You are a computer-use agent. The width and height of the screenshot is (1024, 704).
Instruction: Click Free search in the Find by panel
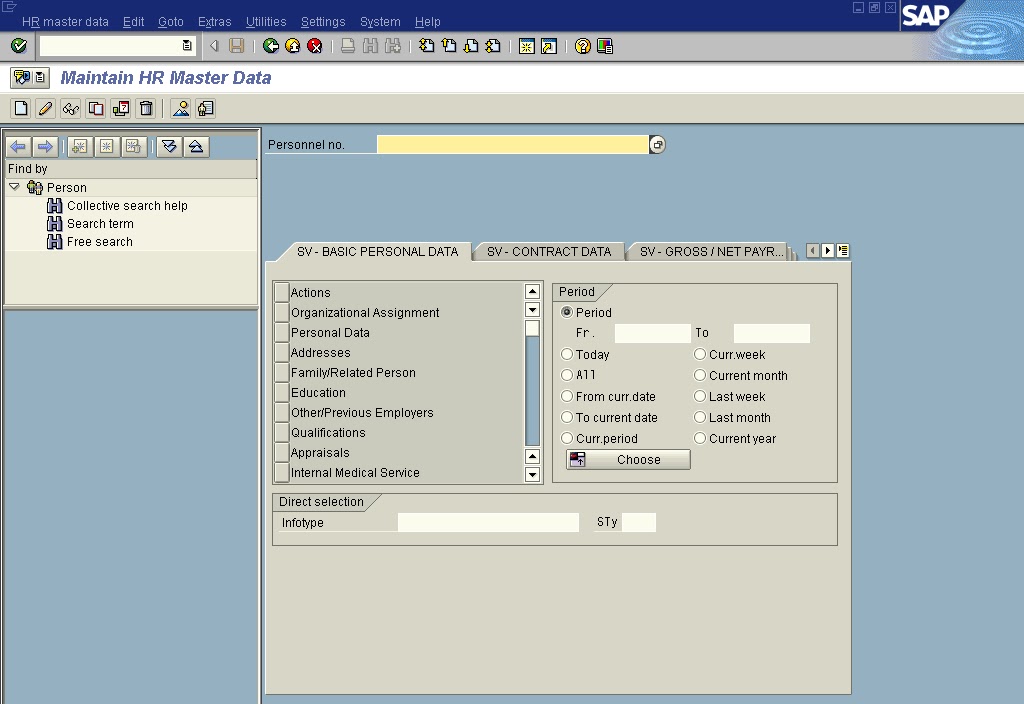(x=98, y=240)
